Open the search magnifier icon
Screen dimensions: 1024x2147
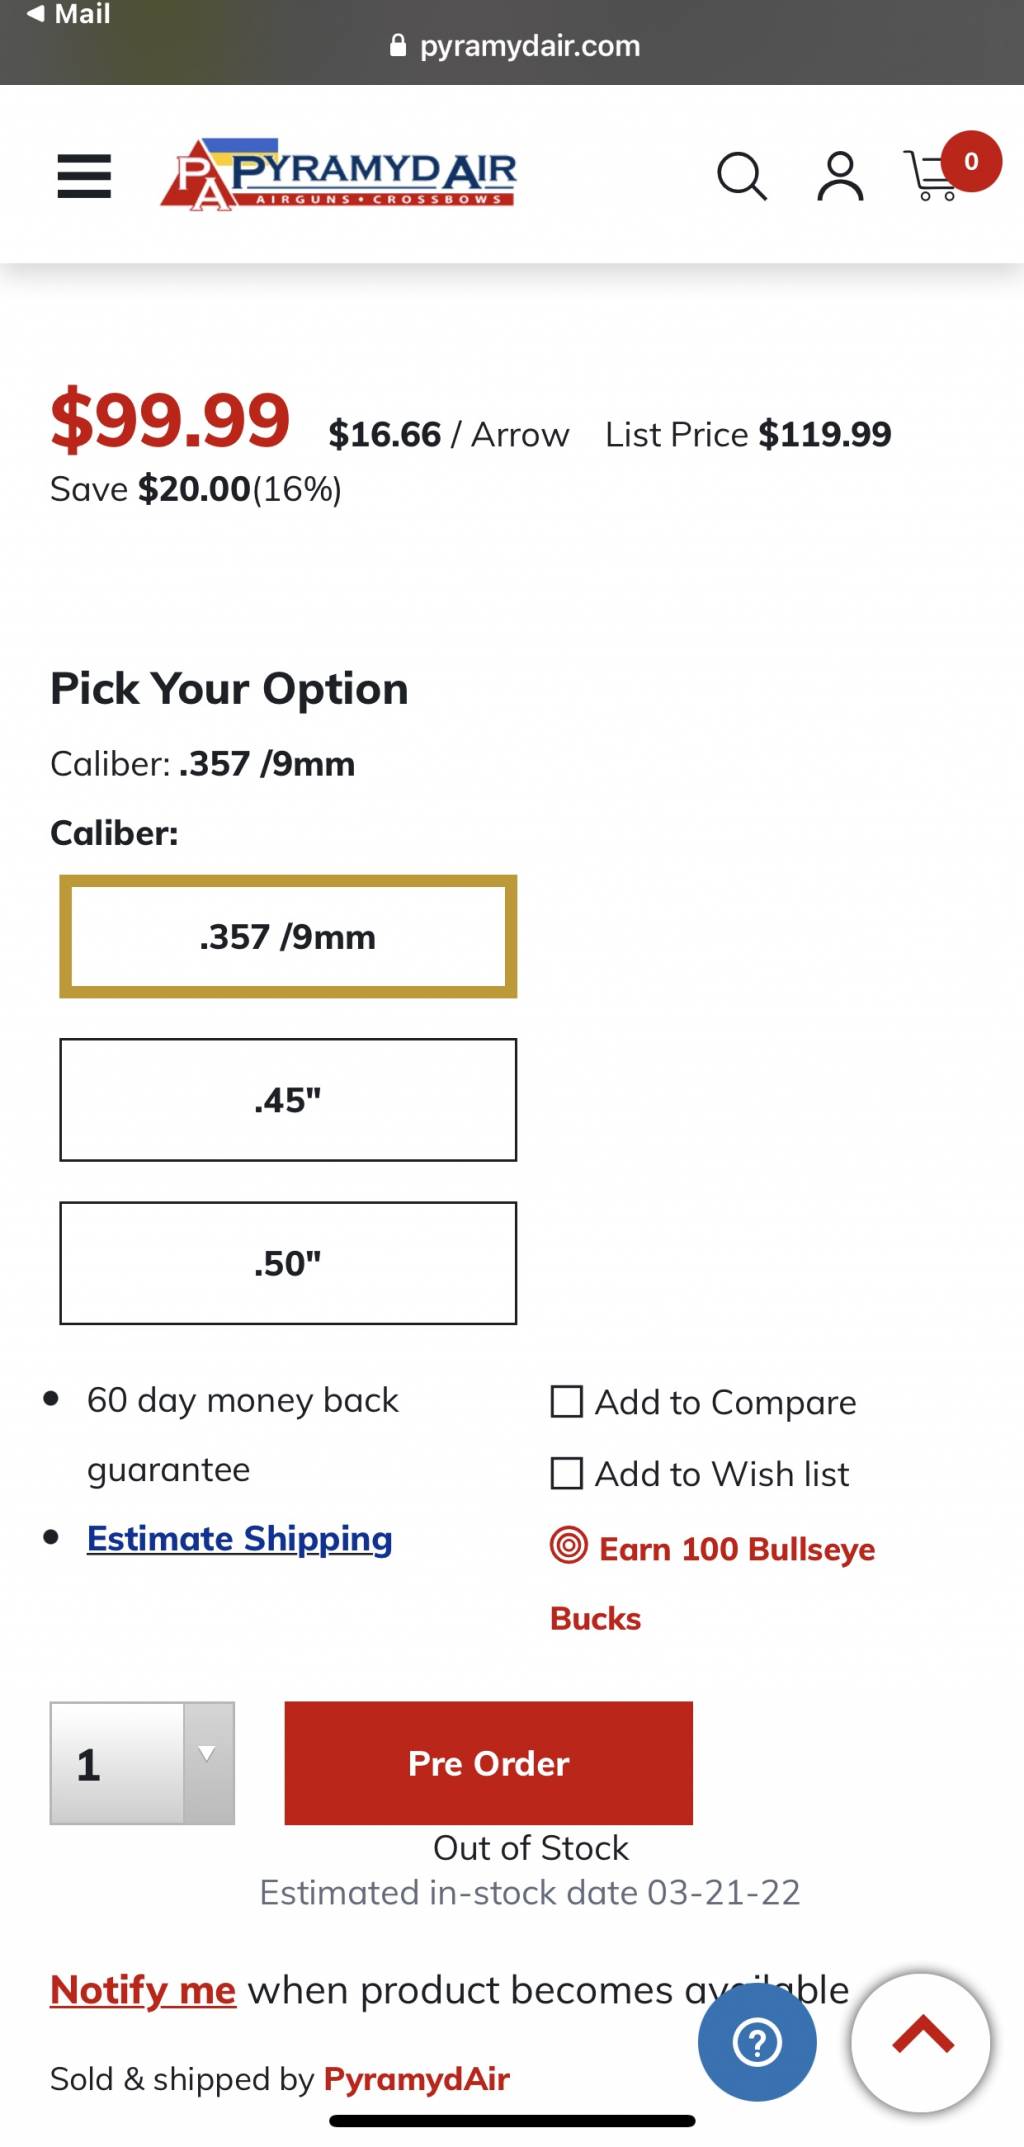742,177
